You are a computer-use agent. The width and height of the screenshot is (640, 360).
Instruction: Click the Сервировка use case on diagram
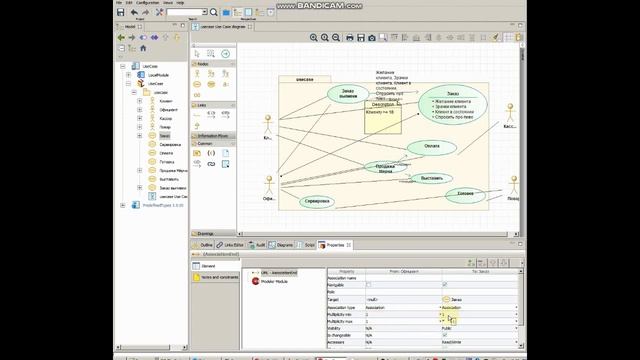pos(317,202)
